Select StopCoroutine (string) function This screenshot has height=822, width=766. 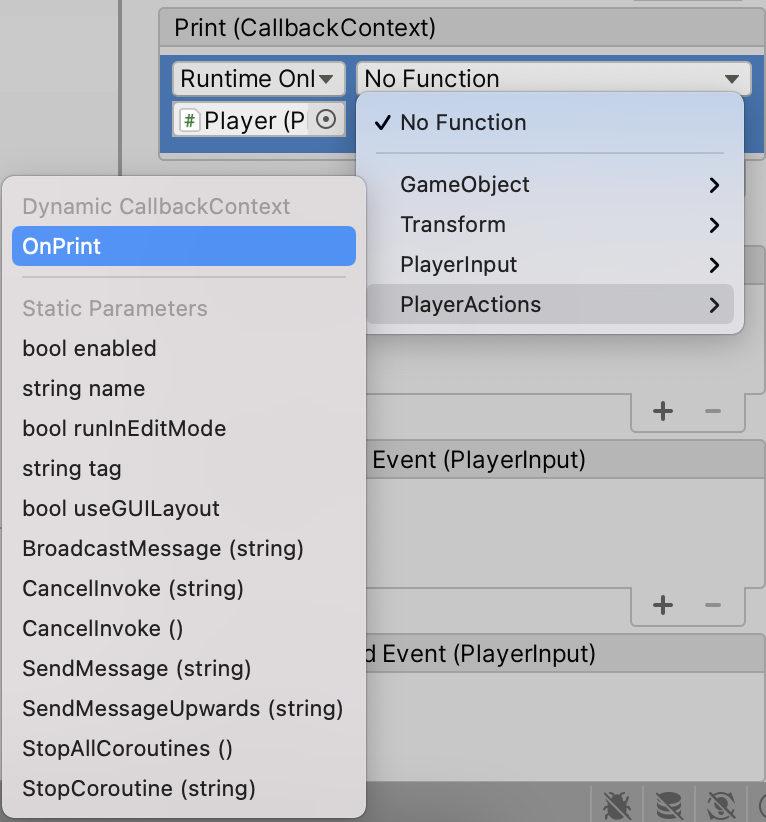184,788
